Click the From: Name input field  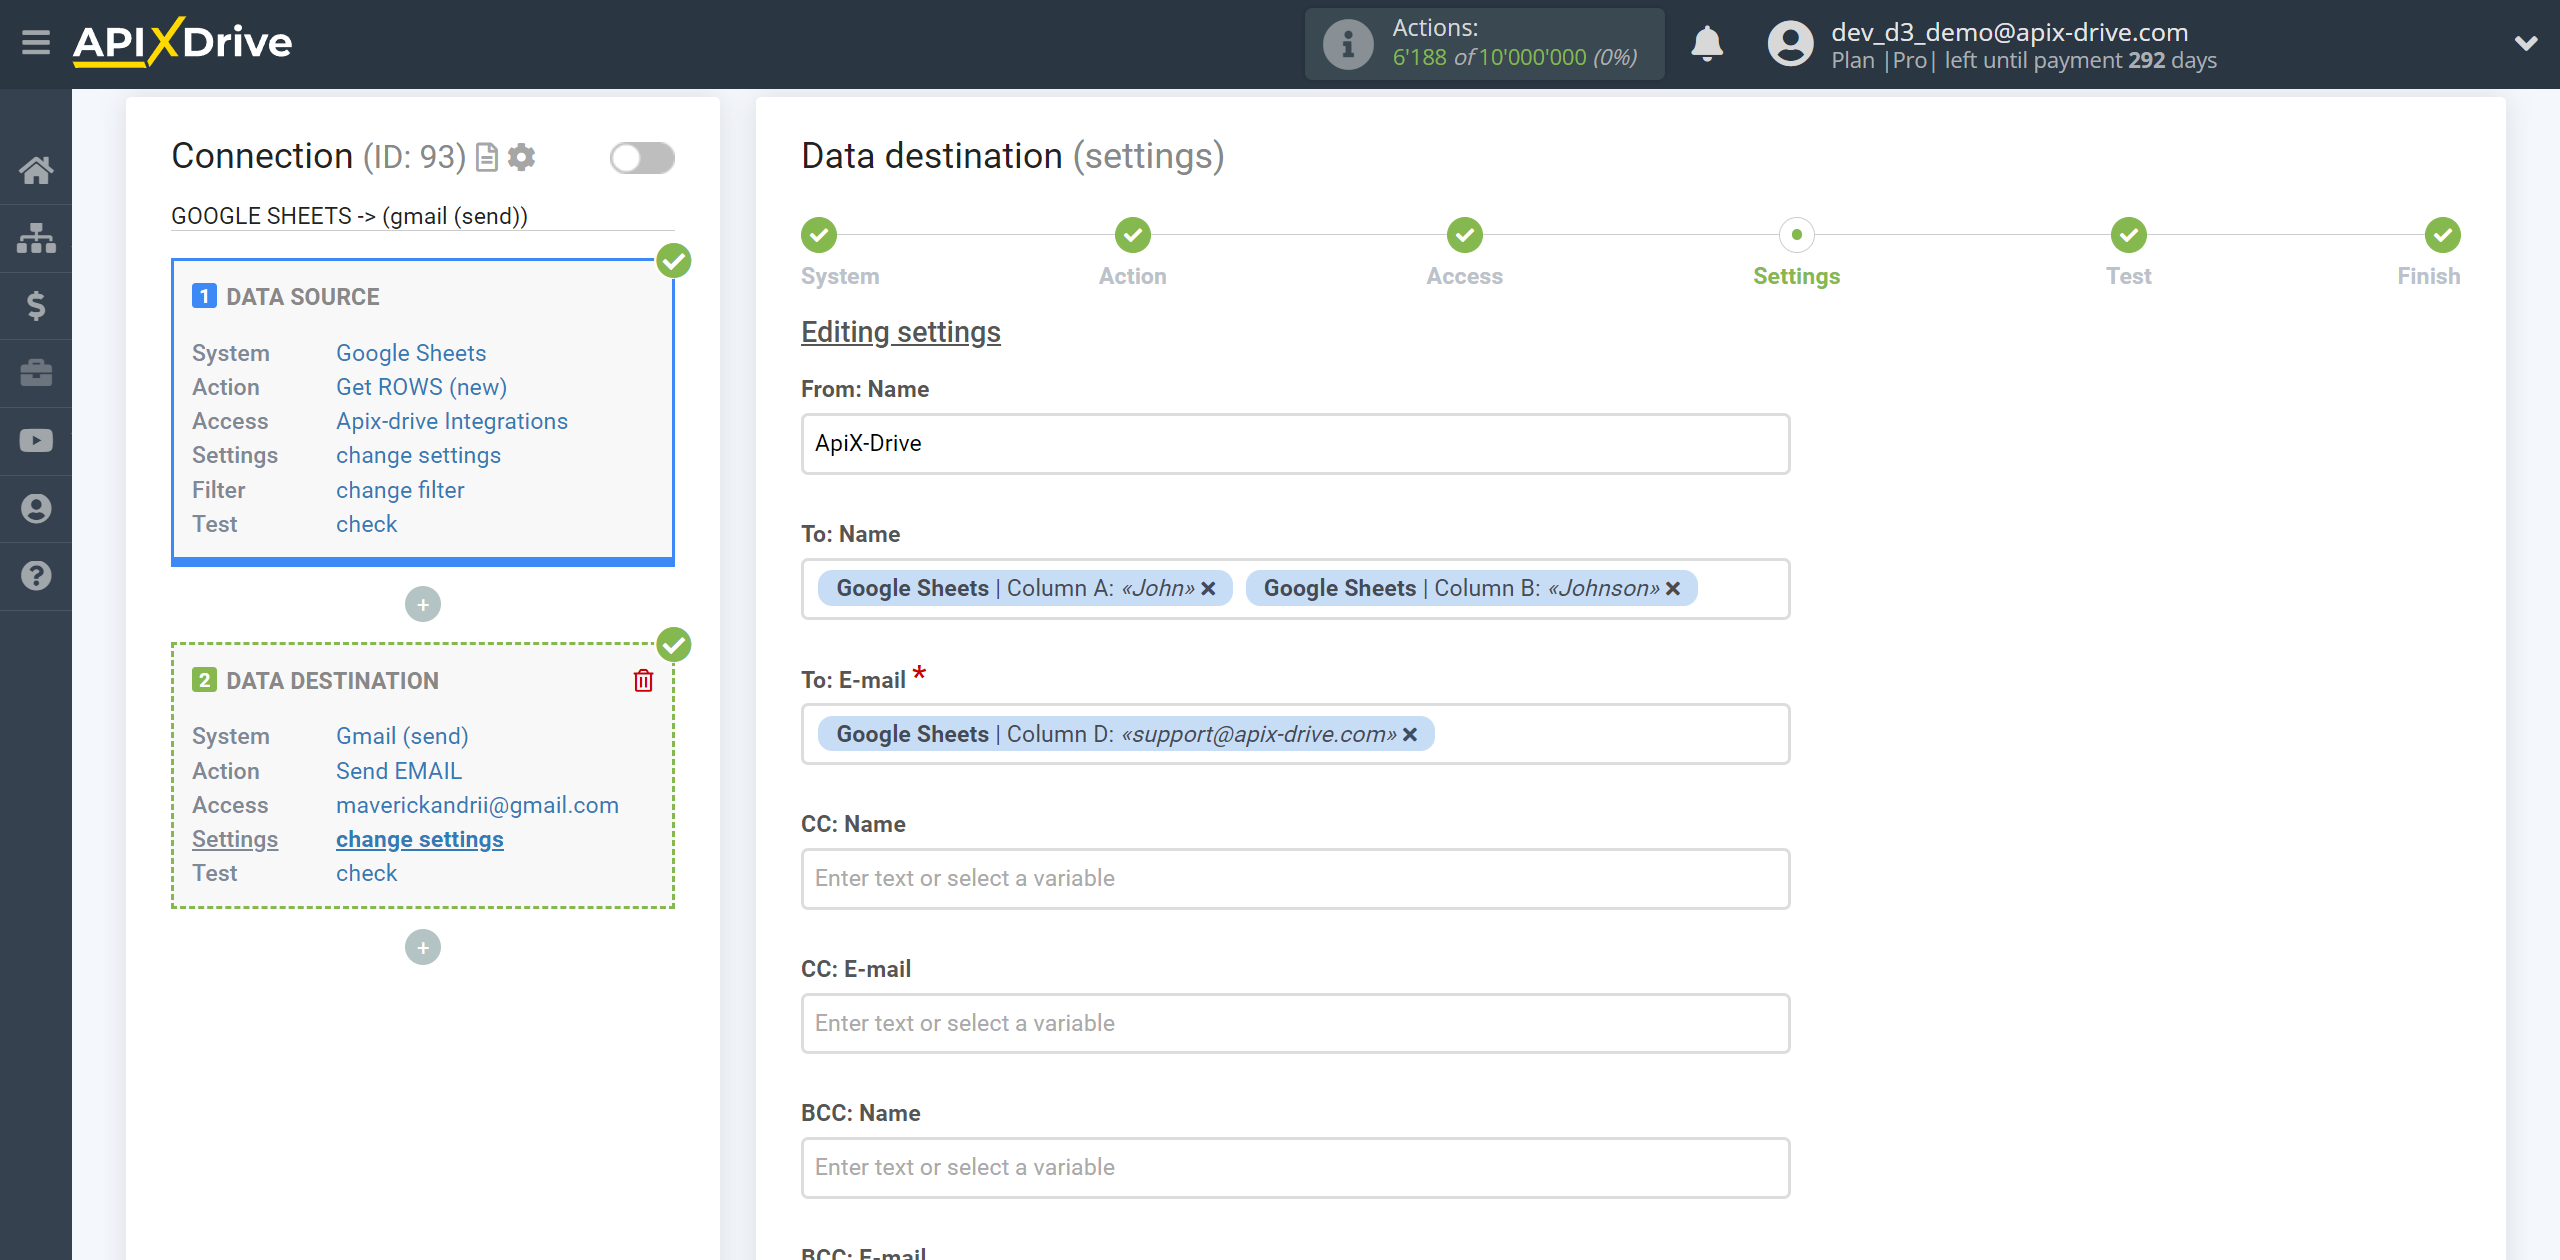click(x=1295, y=444)
